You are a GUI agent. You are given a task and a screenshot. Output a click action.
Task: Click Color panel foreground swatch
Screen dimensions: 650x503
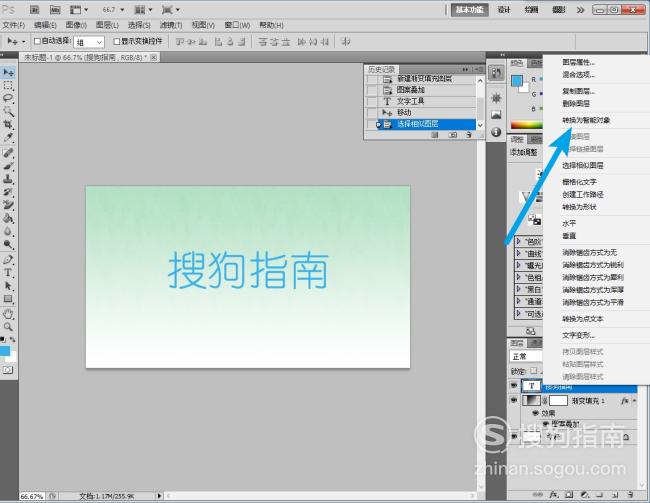pyautogui.click(x=517, y=81)
